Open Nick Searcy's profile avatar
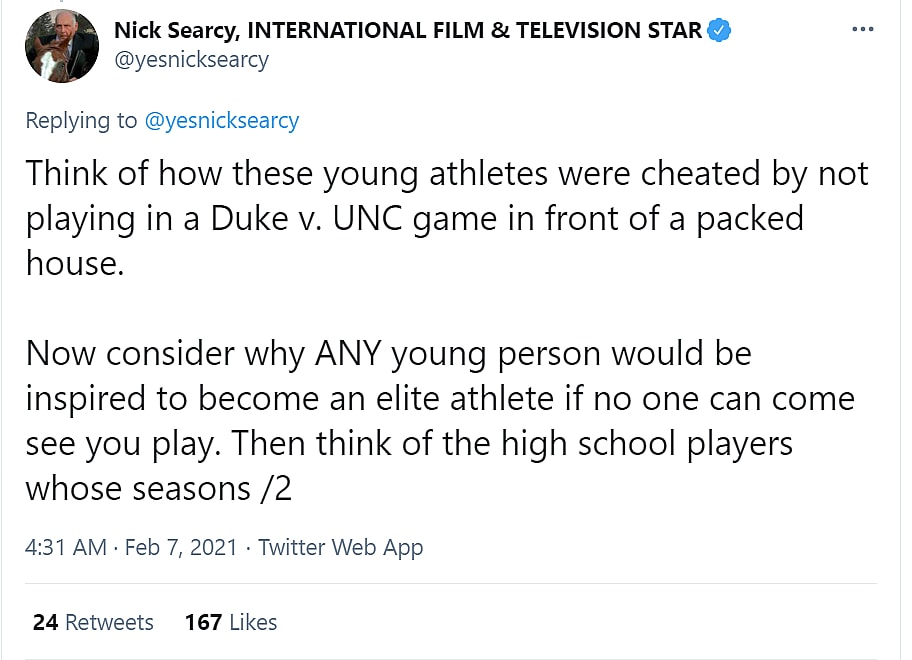The height and width of the screenshot is (660, 912). pyautogui.click(x=61, y=46)
